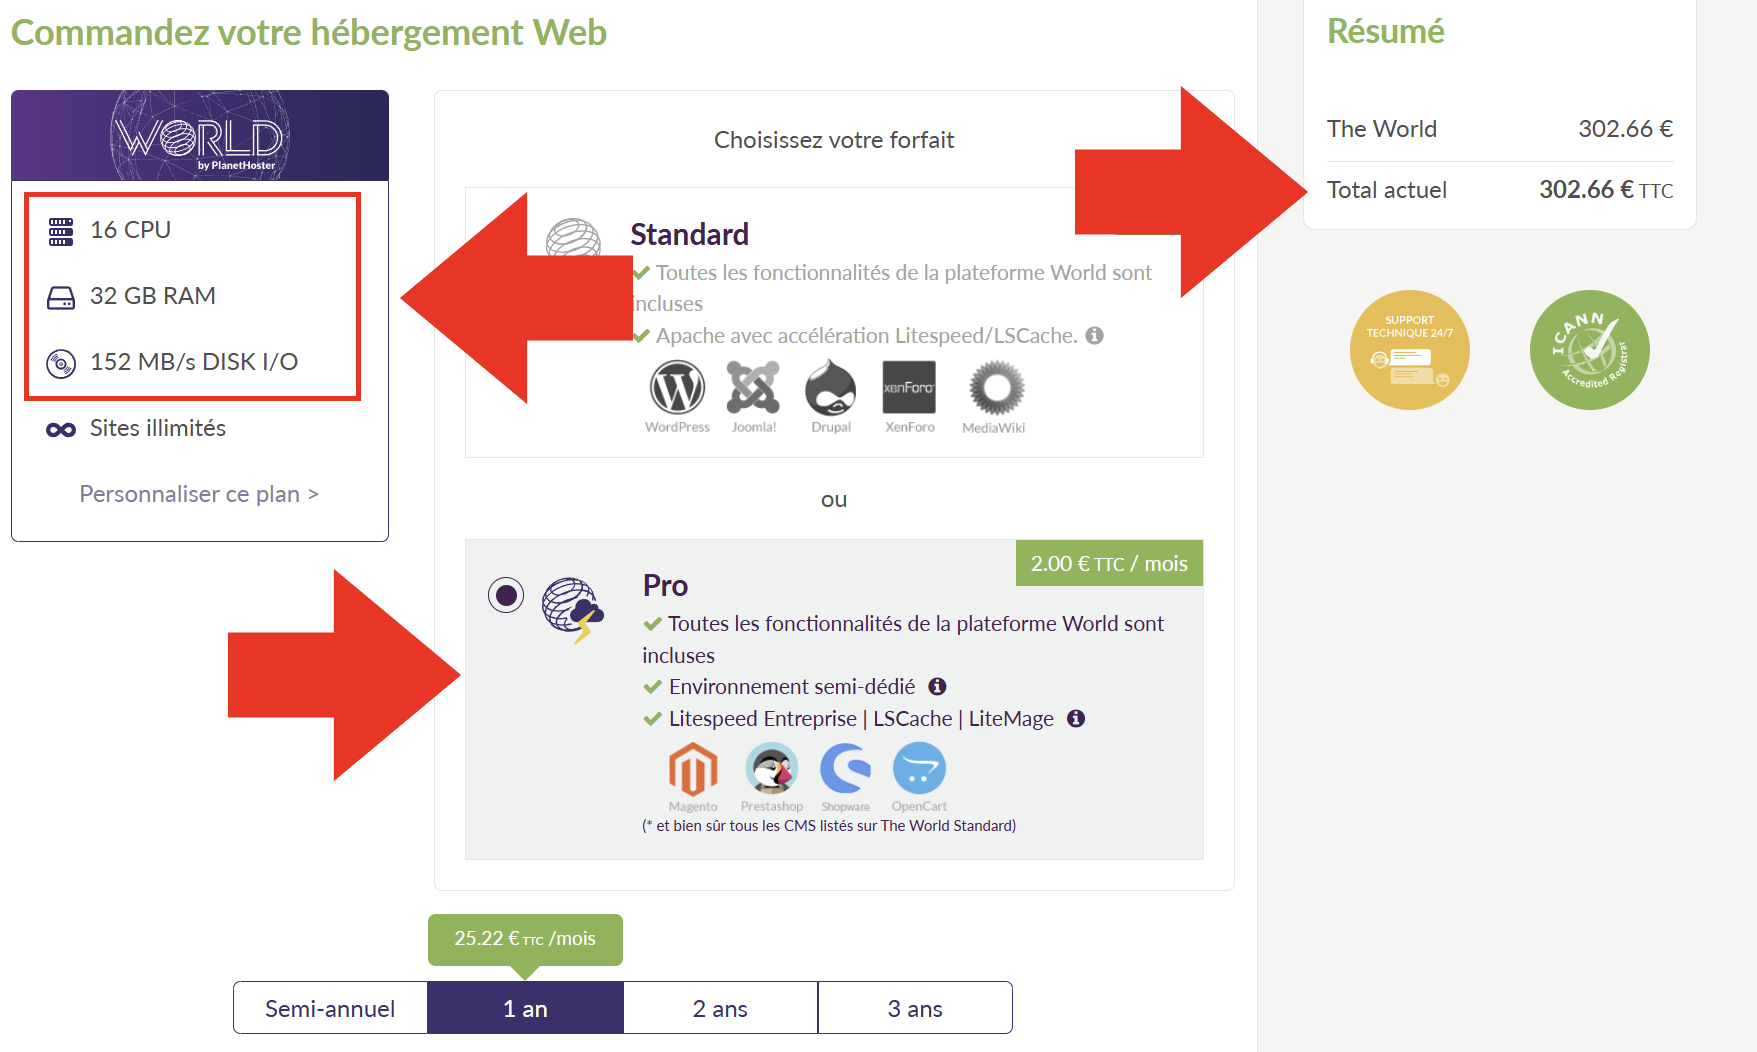1757x1052 pixels.
Task: Click the Support Technique 24/7 badge
Action: tap(1410, 350)
